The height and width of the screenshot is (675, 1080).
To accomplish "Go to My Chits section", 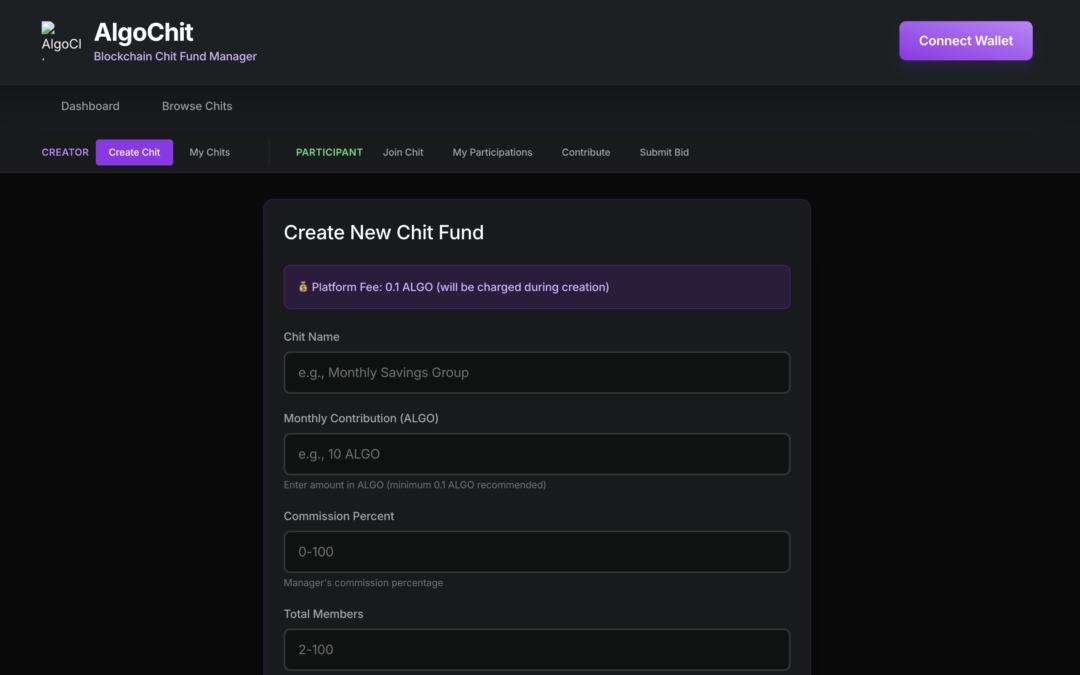I will click(x=209, y=152).
